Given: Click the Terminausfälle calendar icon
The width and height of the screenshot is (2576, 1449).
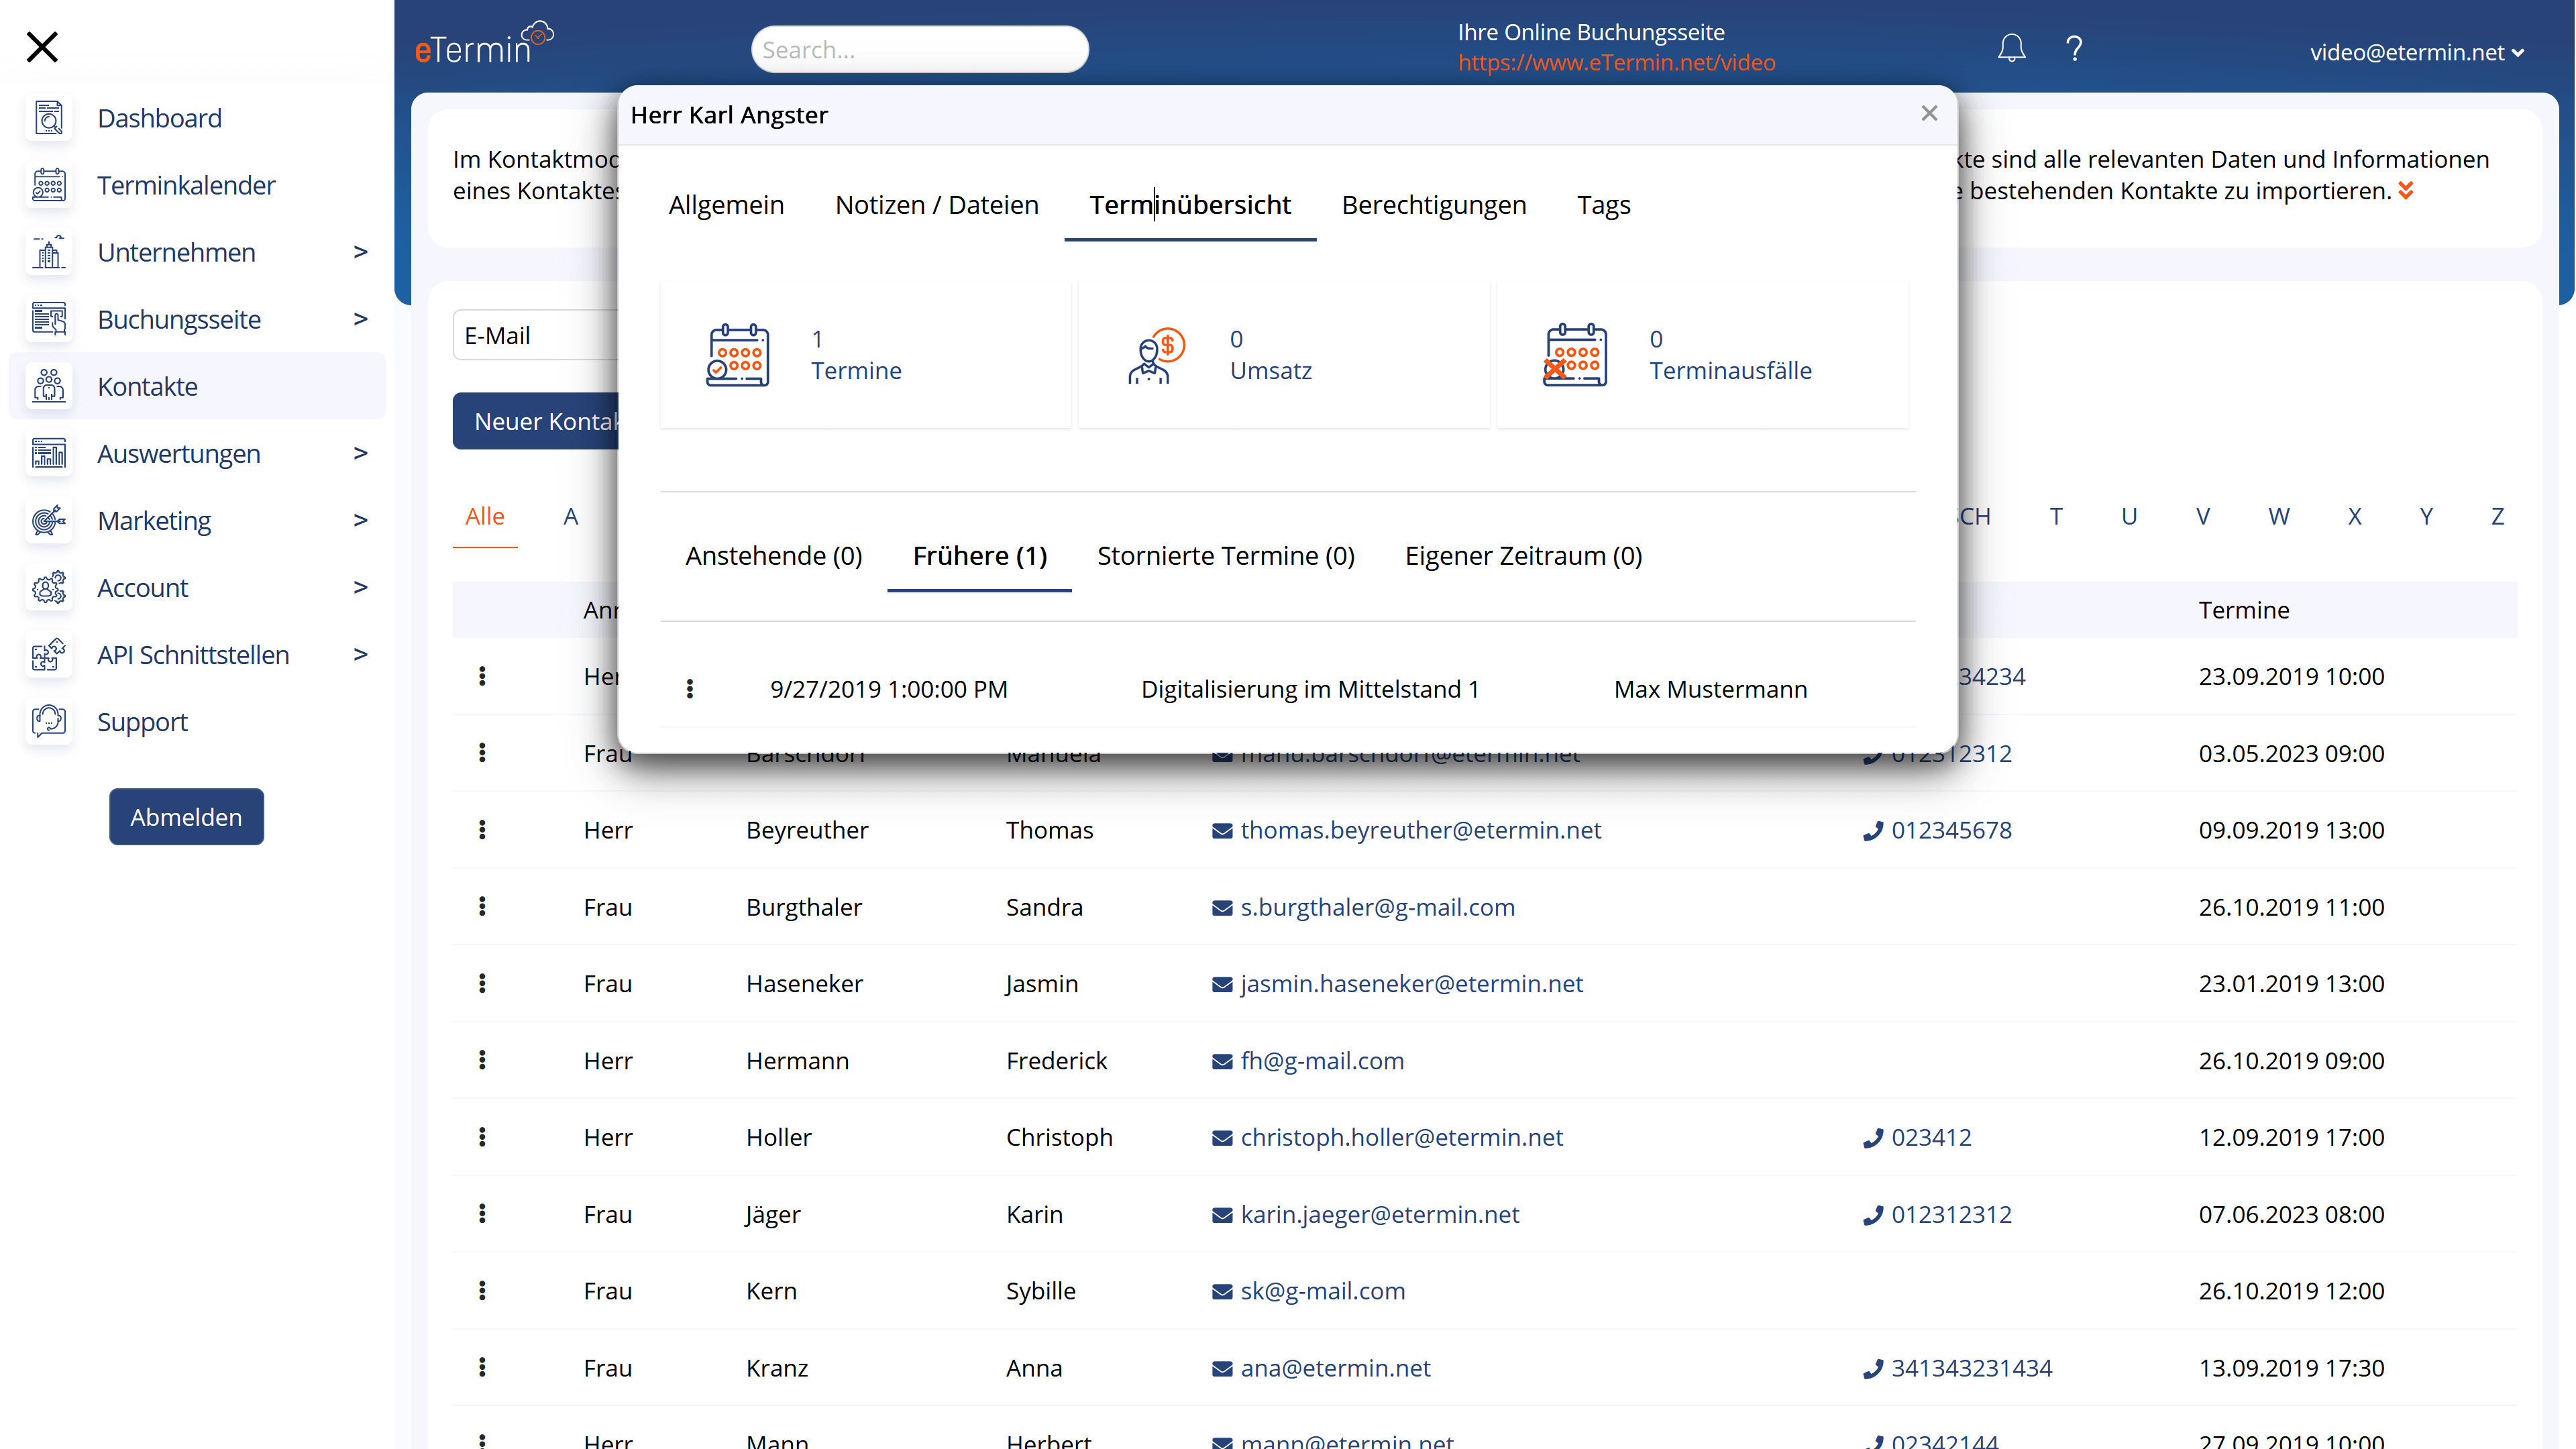Looking at the screenshot, I should [x=1575, y=354].
